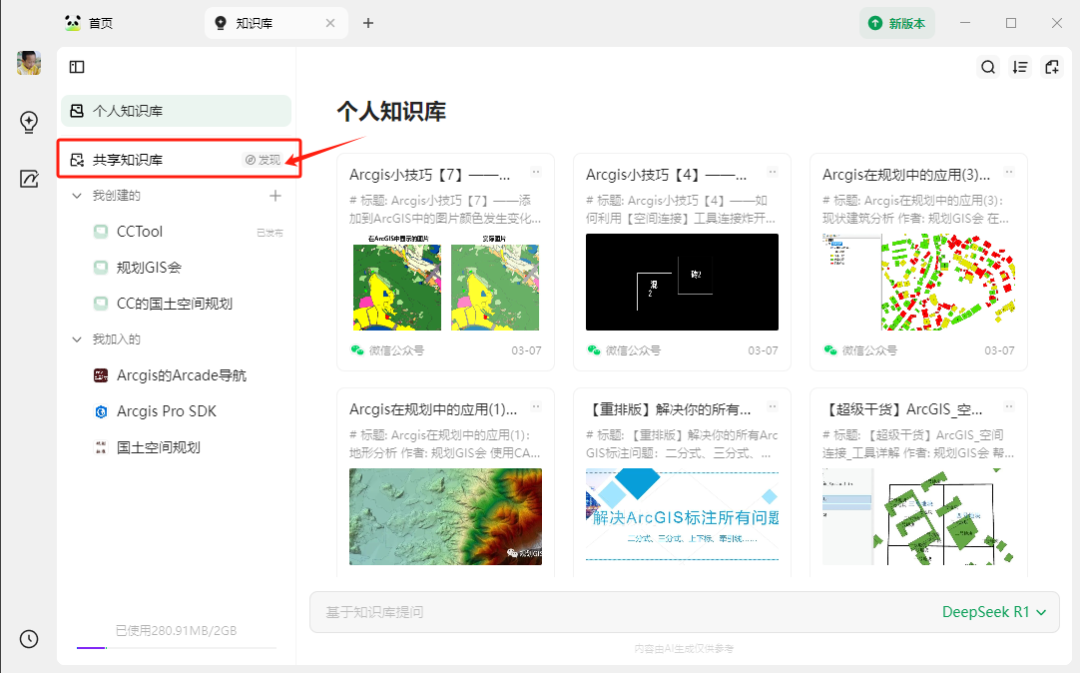Open the search icon above the knowledge cards
Image resolution: width=1080 pixels, height=673 pixels.
tap(988, 66)
